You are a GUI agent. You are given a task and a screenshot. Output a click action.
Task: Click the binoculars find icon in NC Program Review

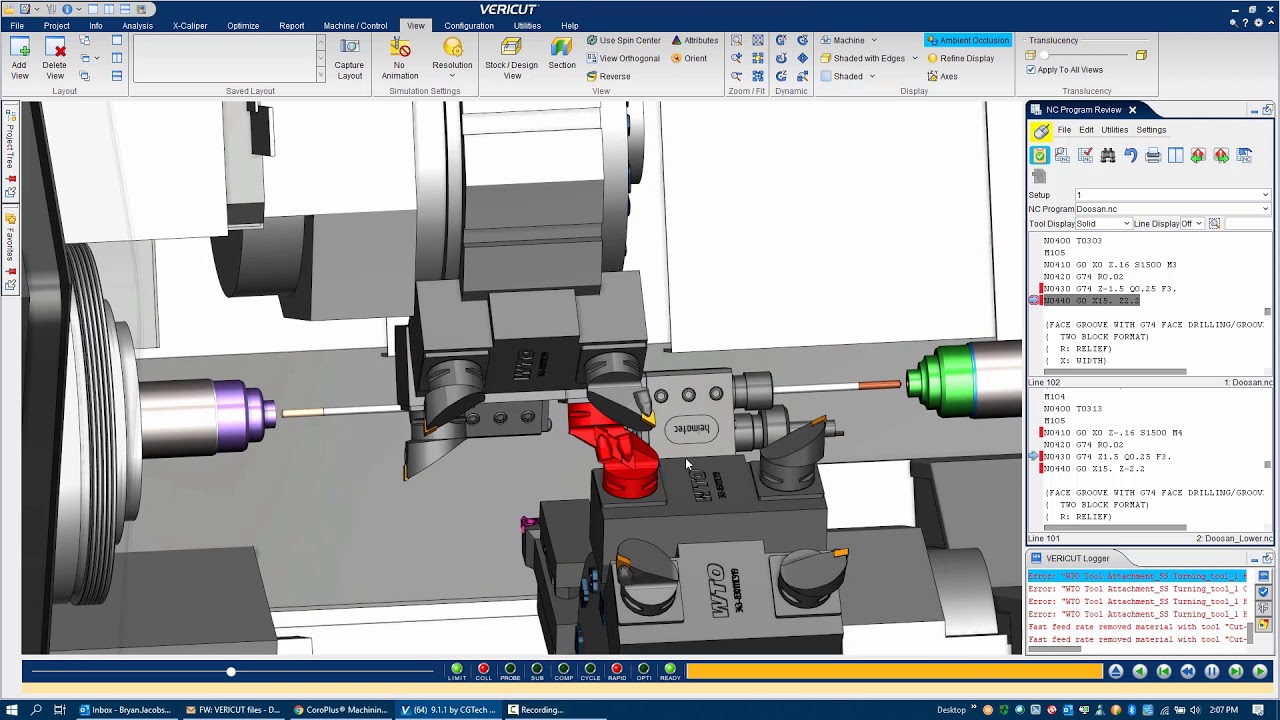pyautogui.click(x=1107, y=155)
